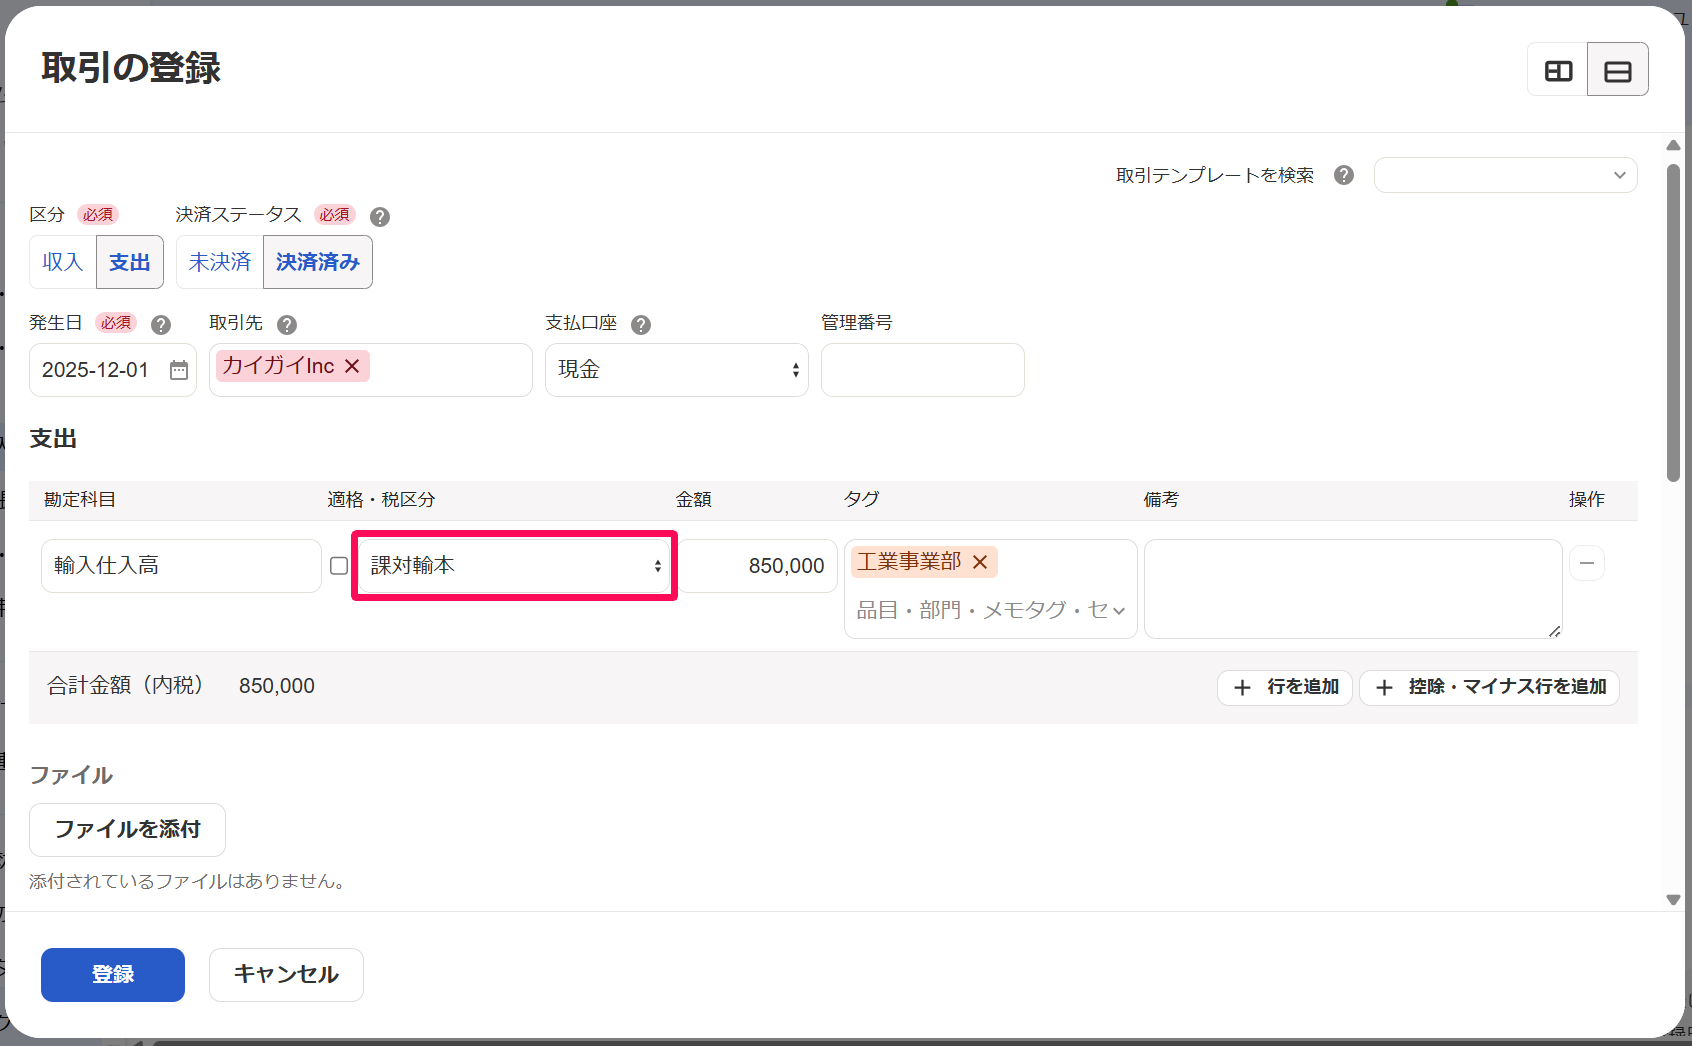Switch to the two-column split layout icon
Screen dimensions: 1692x1046
pos(1558,70)
